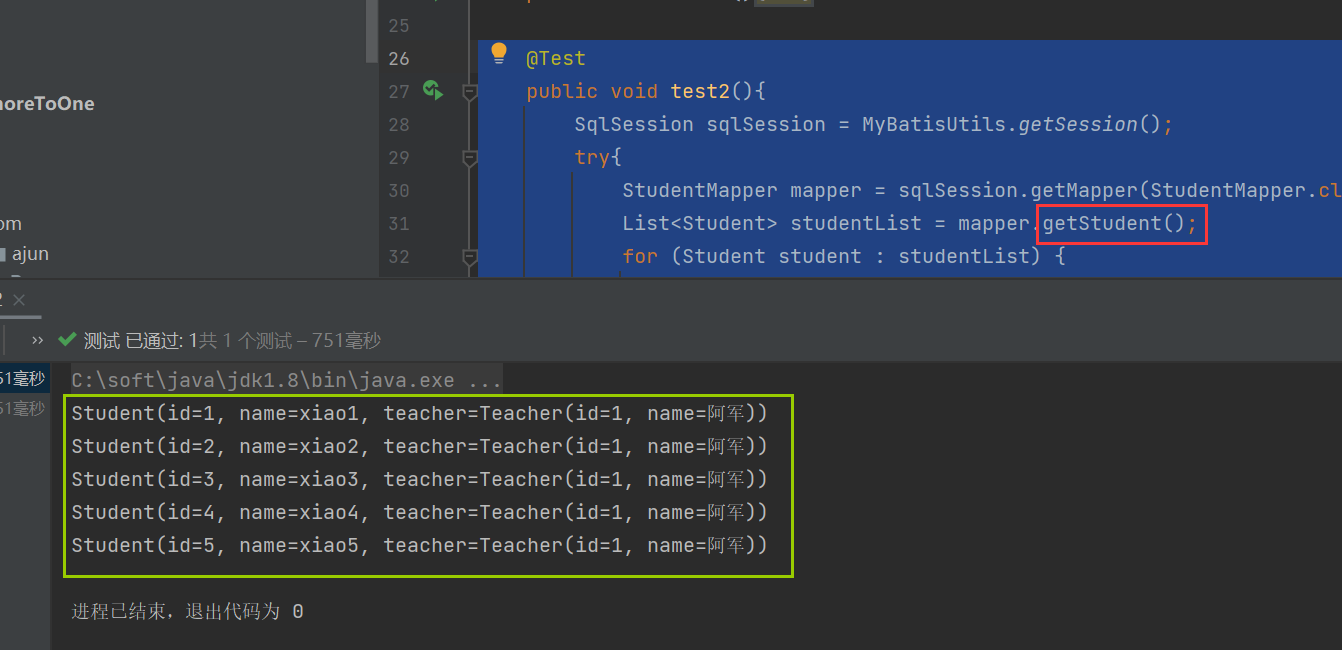
Task: Select the ajun package folder
Action: [29, 254]
